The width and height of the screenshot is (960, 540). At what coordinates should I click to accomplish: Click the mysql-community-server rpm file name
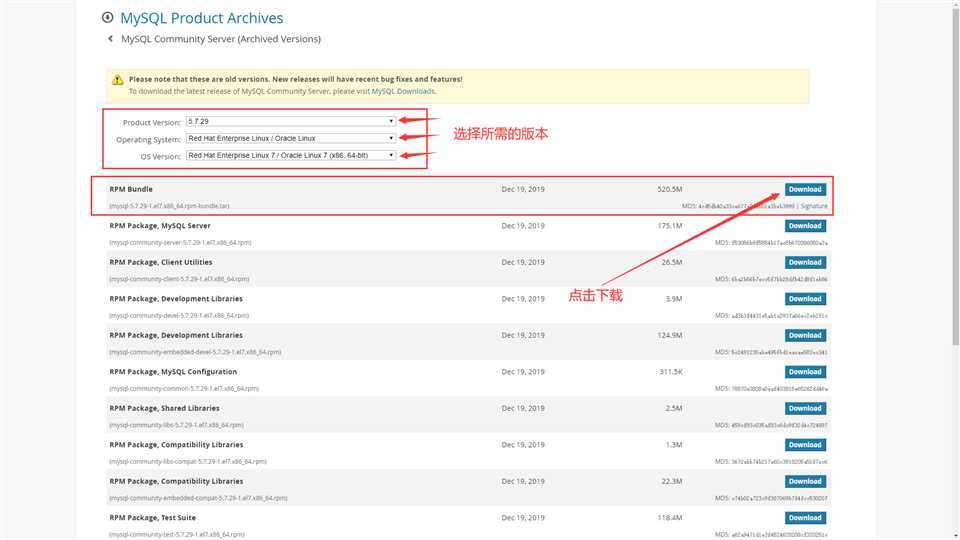pos(180,242)
